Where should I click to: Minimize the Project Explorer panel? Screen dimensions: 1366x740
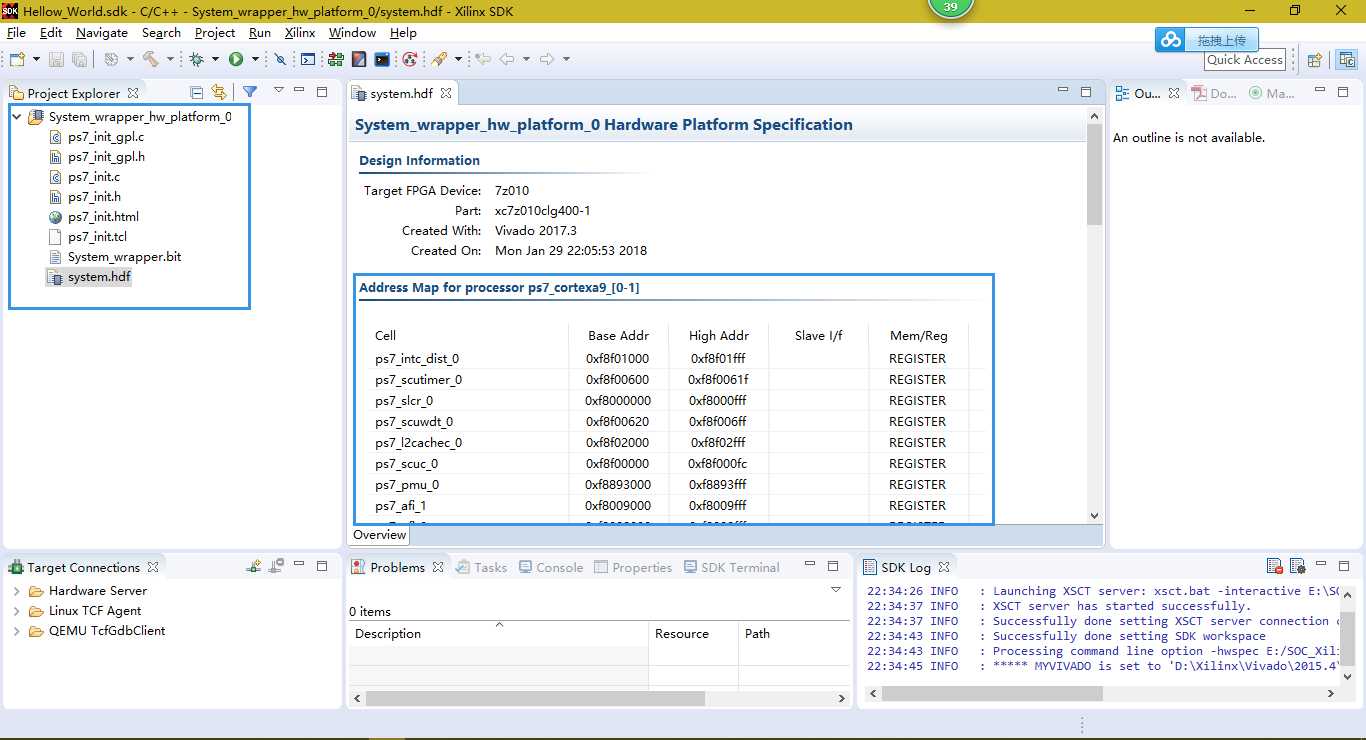pos(300,92)
